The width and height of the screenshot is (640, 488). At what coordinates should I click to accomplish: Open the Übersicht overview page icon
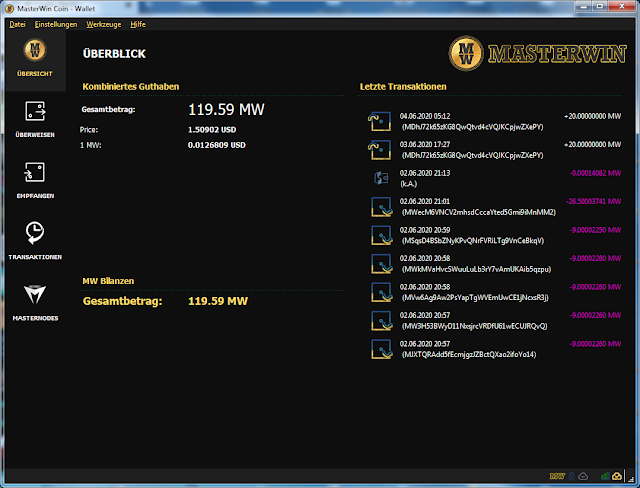point(35,50)
